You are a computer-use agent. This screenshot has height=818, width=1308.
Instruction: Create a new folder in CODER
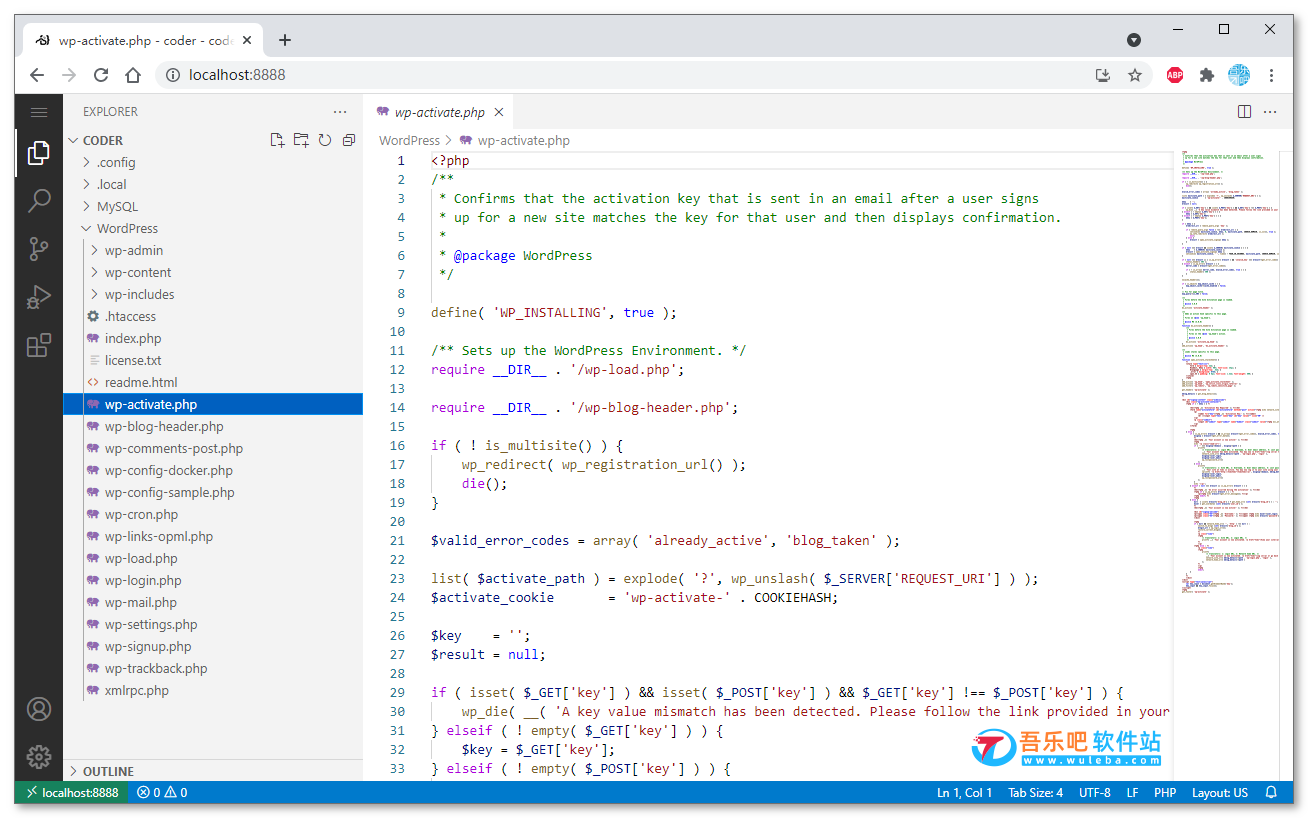point(301,140)
